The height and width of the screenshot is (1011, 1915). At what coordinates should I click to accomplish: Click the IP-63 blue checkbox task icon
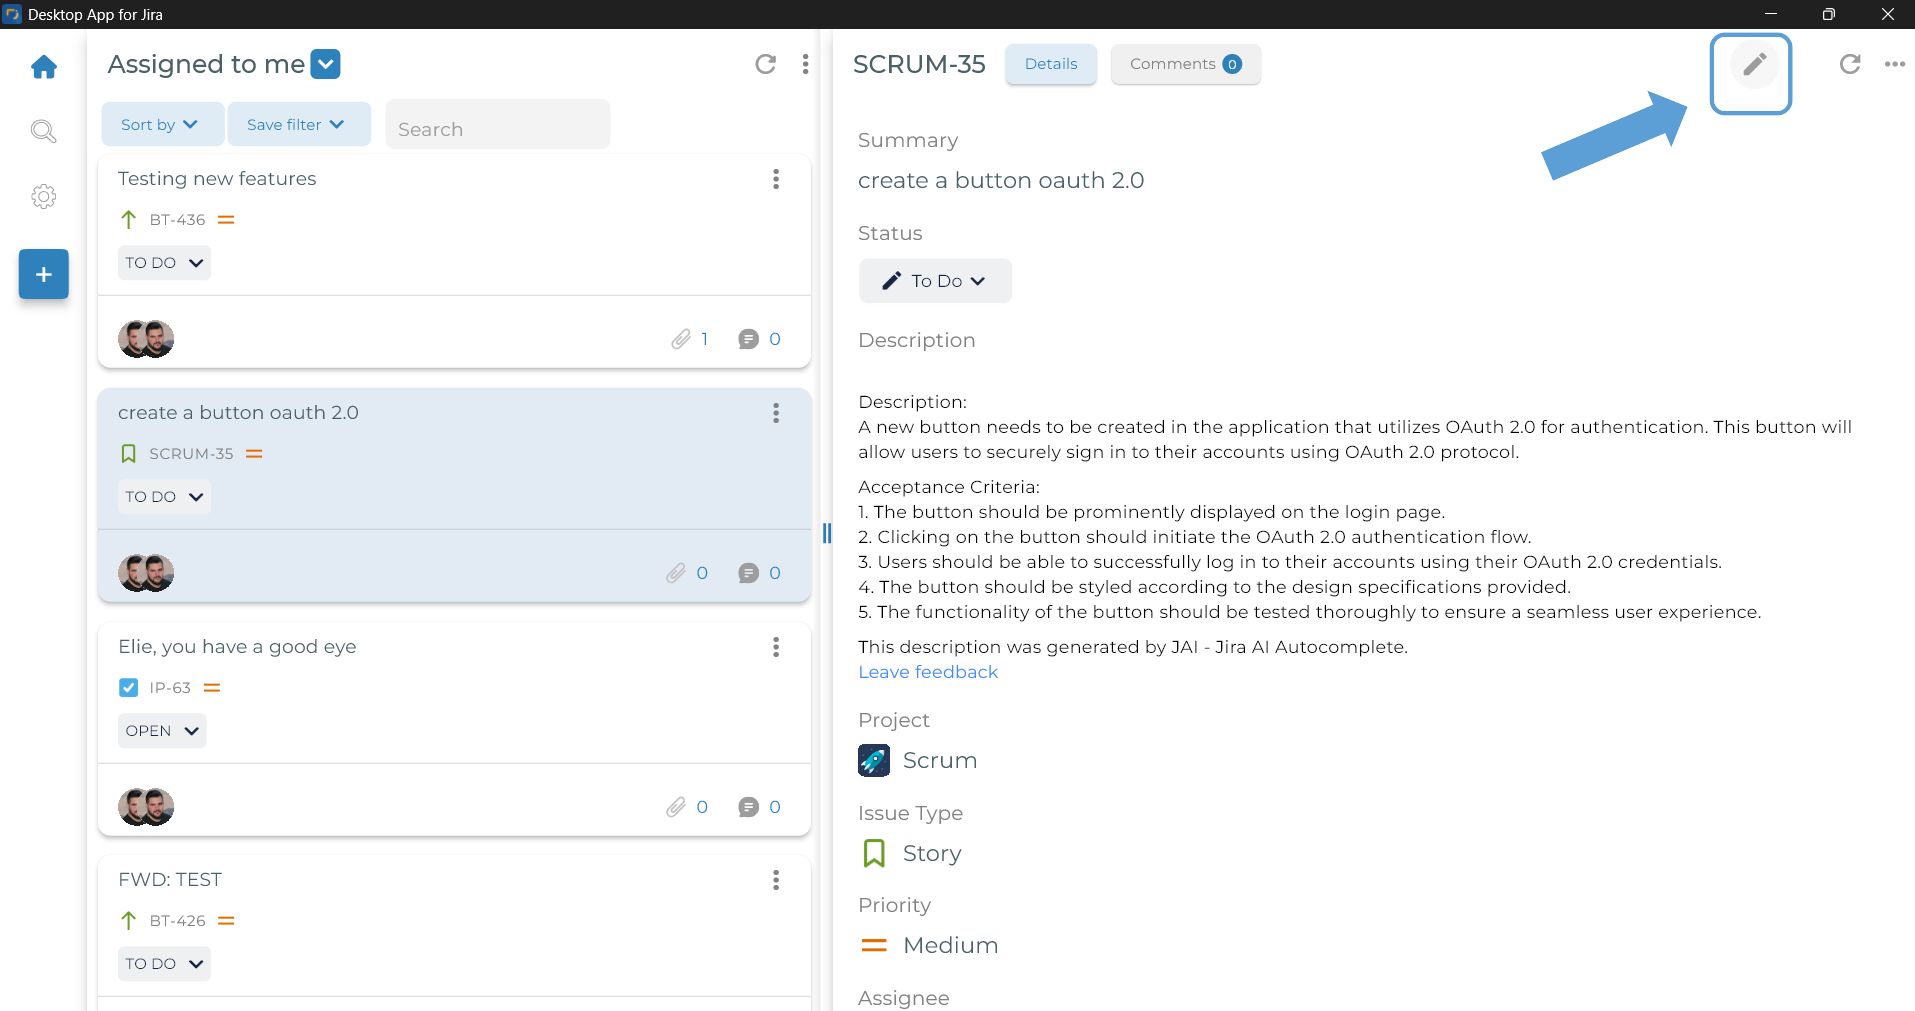128,688
